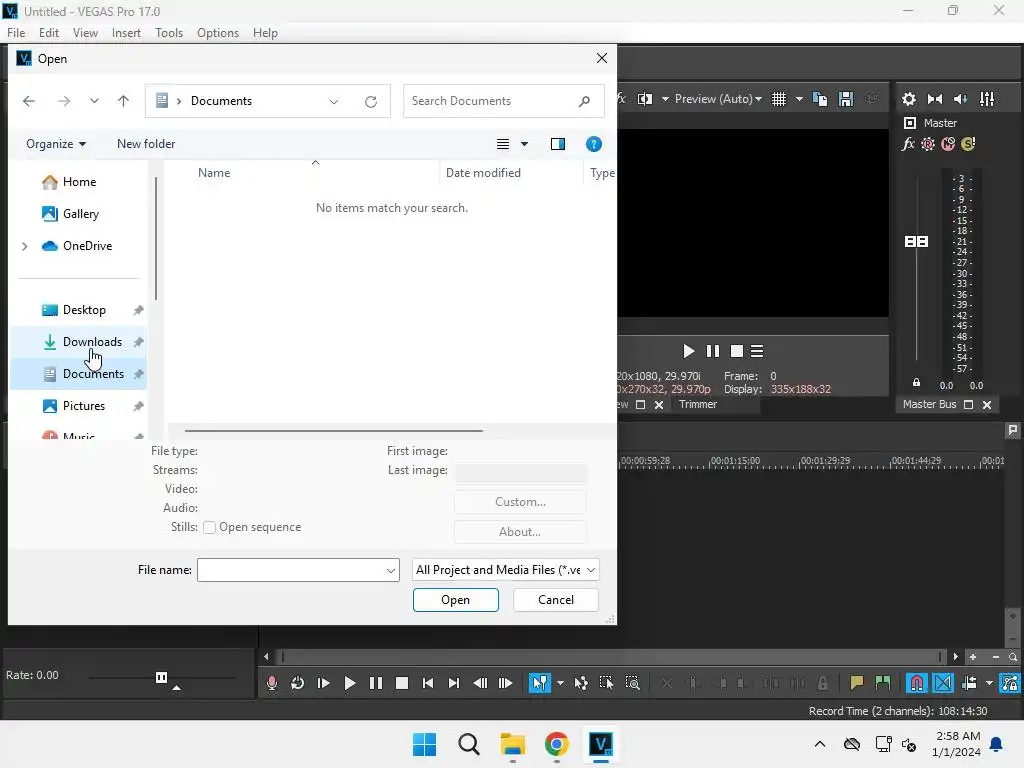Click Play in the Video Preview window
1024x768 pixels.
pos(688,351)
